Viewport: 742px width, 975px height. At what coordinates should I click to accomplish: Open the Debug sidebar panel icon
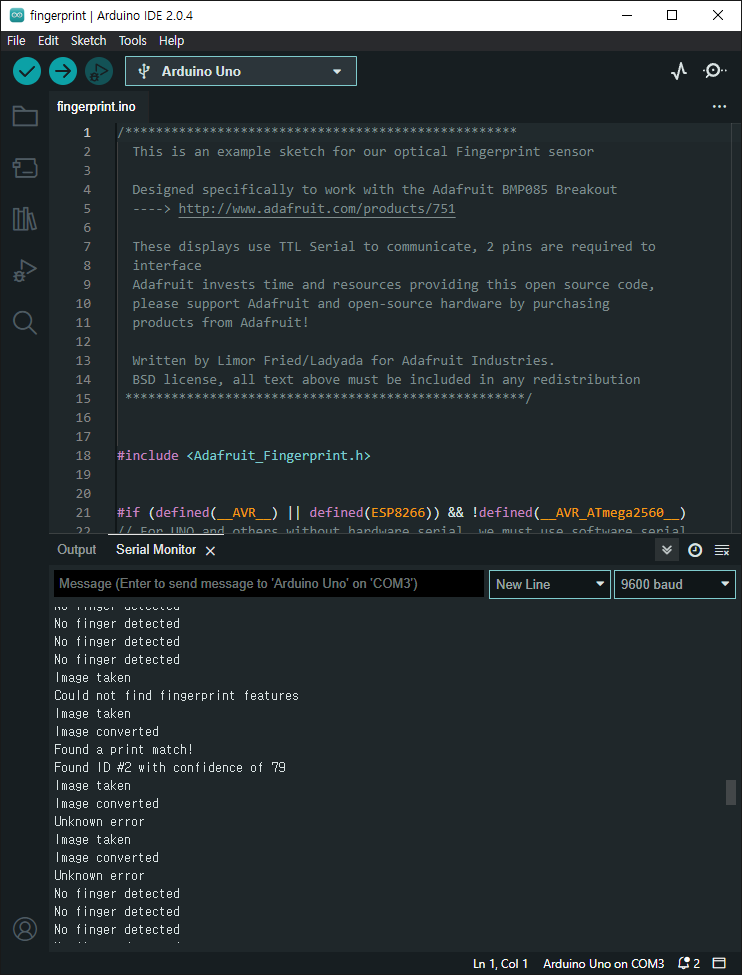coord(25,271)
